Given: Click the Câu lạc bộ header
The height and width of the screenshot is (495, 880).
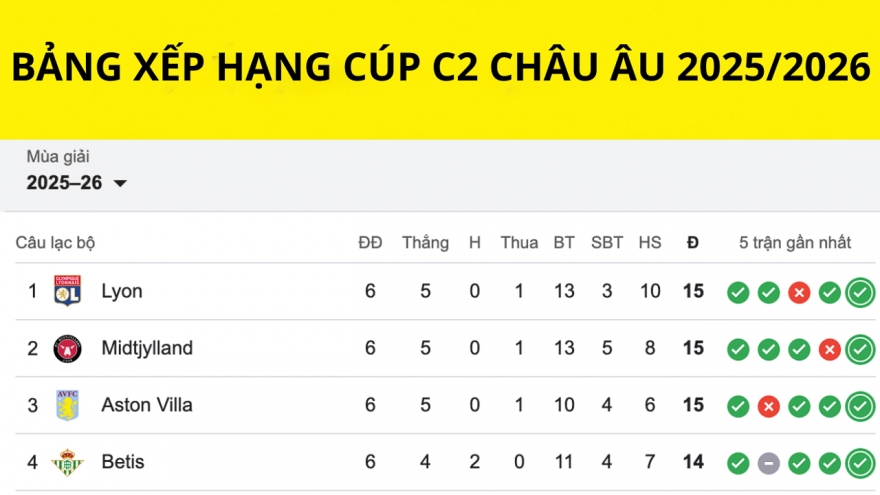Looking at the screenshot, I should pyautogui.click(x=55, y=243).
